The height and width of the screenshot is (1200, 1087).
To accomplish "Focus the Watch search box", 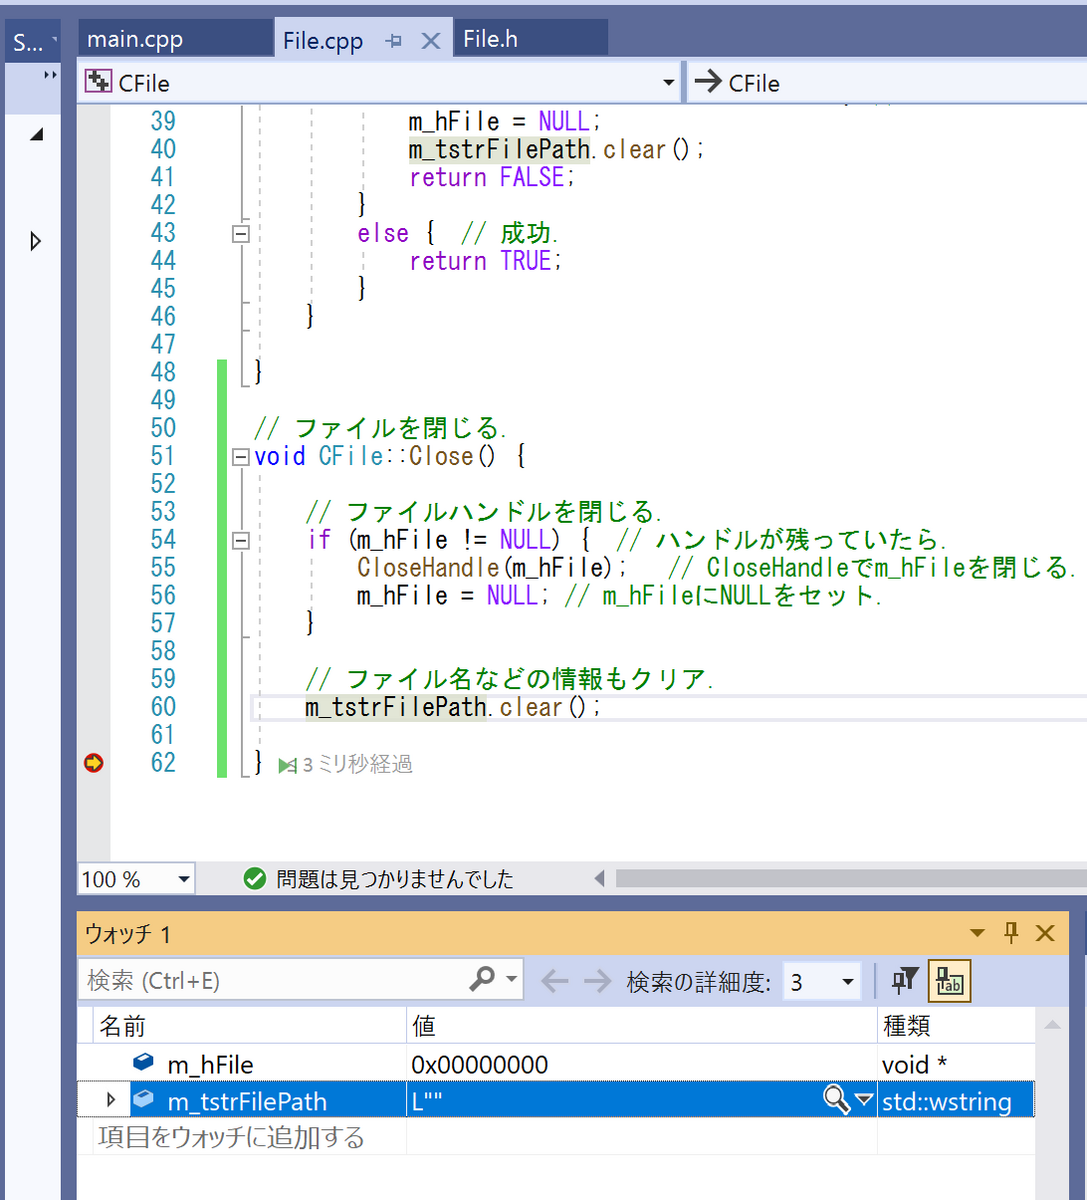I will click(x=273, y=981).
